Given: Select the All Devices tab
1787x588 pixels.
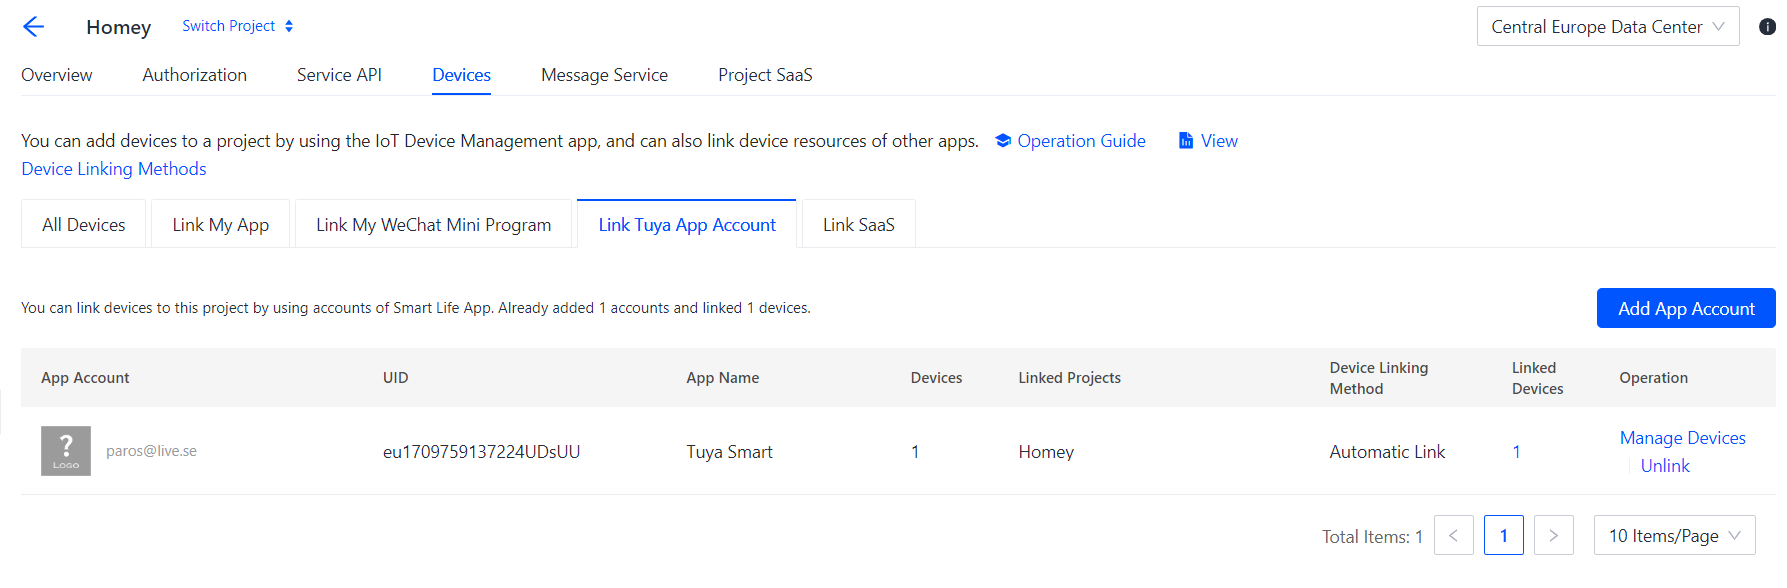Looking at the screenshot, I should (x=84, y=225).
